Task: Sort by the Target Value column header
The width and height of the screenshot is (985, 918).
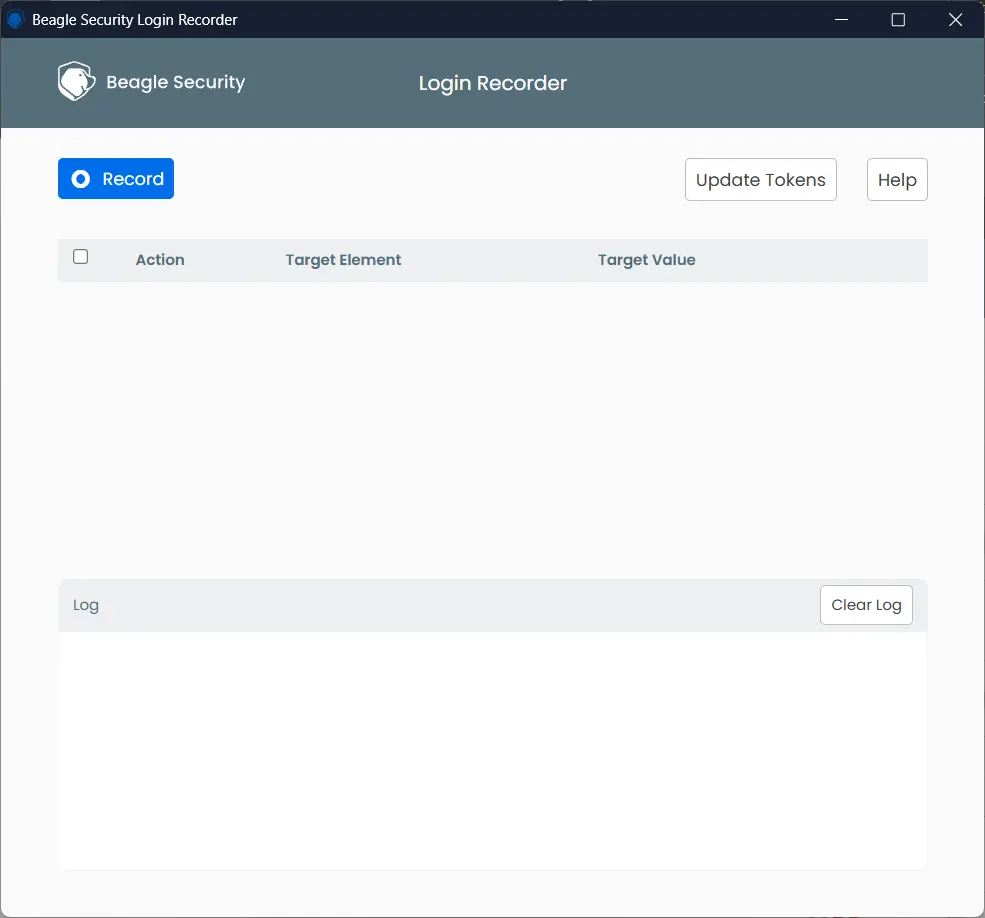Action: 646,259
